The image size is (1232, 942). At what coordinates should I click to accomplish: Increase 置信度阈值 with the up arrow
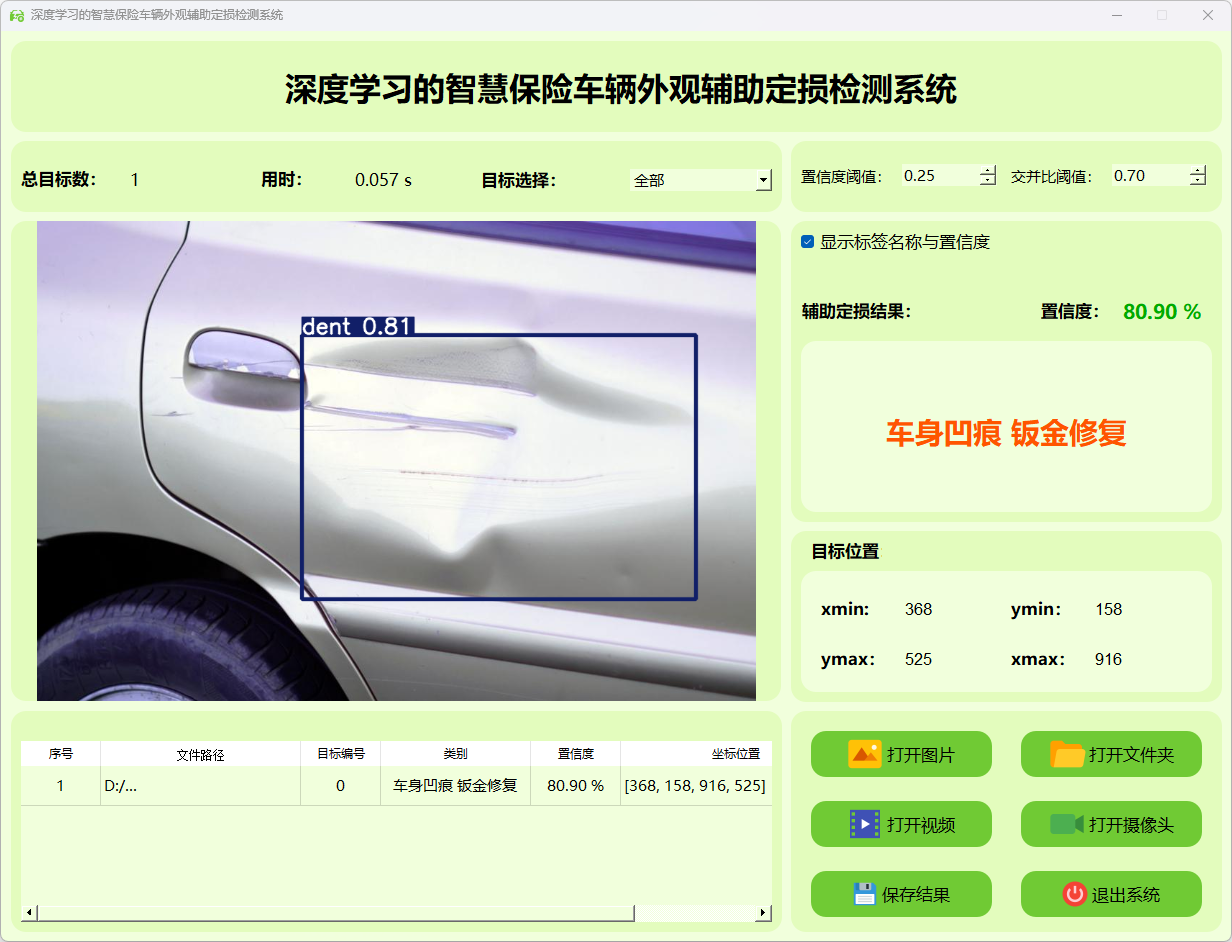click(988, 171)
